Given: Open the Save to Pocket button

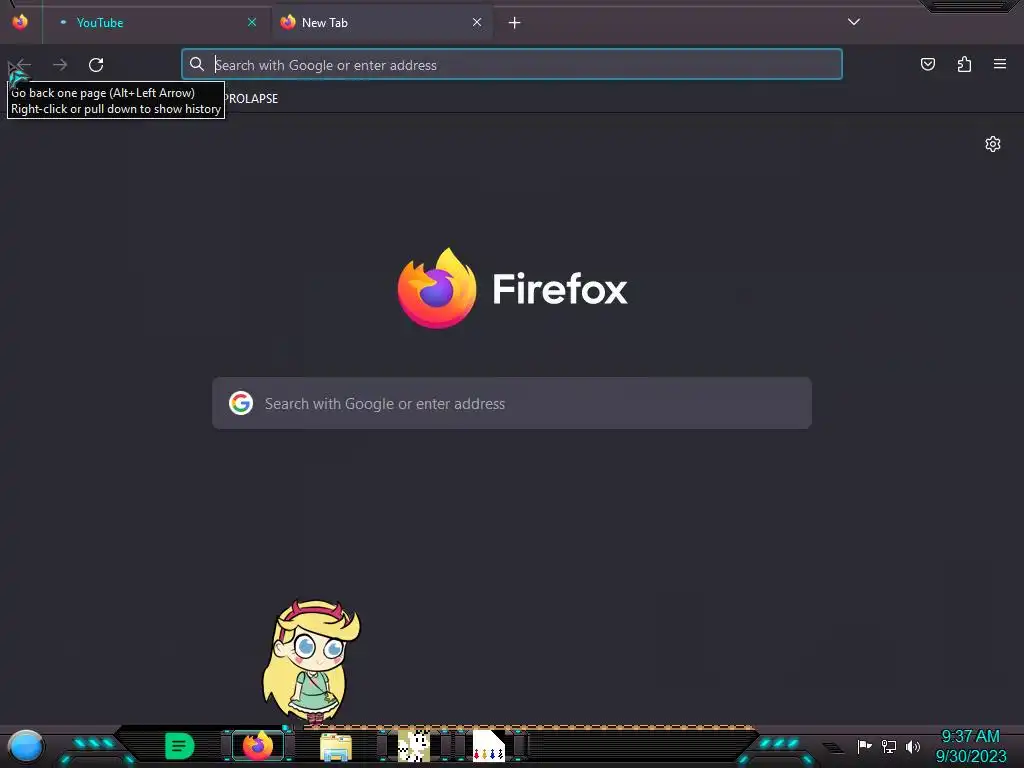Looking at the screenshot, I should tap(927, 64).
